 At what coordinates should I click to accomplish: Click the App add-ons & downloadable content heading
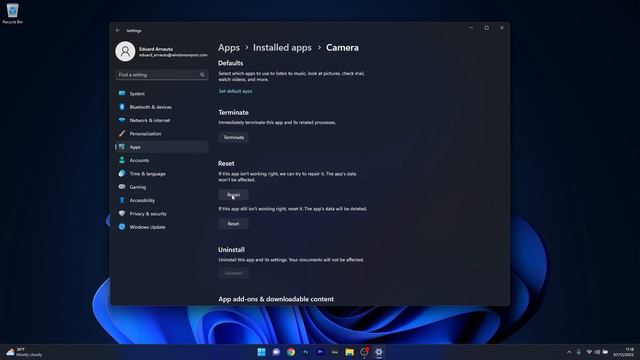(276, 299)
